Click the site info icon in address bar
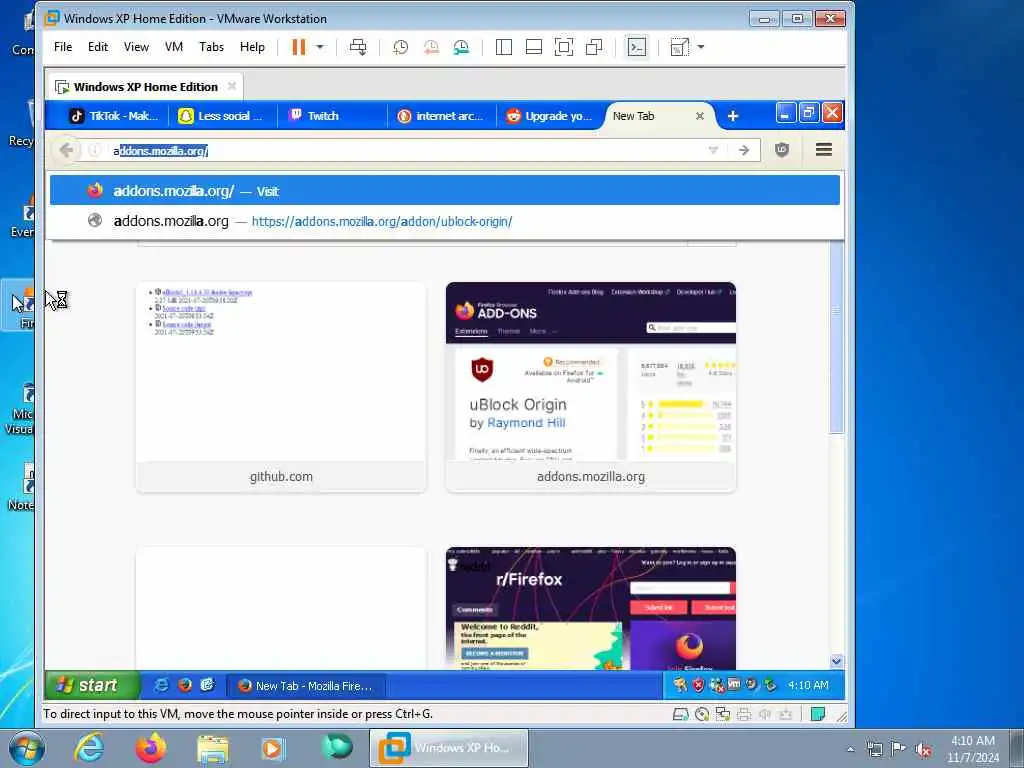Screen dimensions: 1024x768 tap(95, 150)
